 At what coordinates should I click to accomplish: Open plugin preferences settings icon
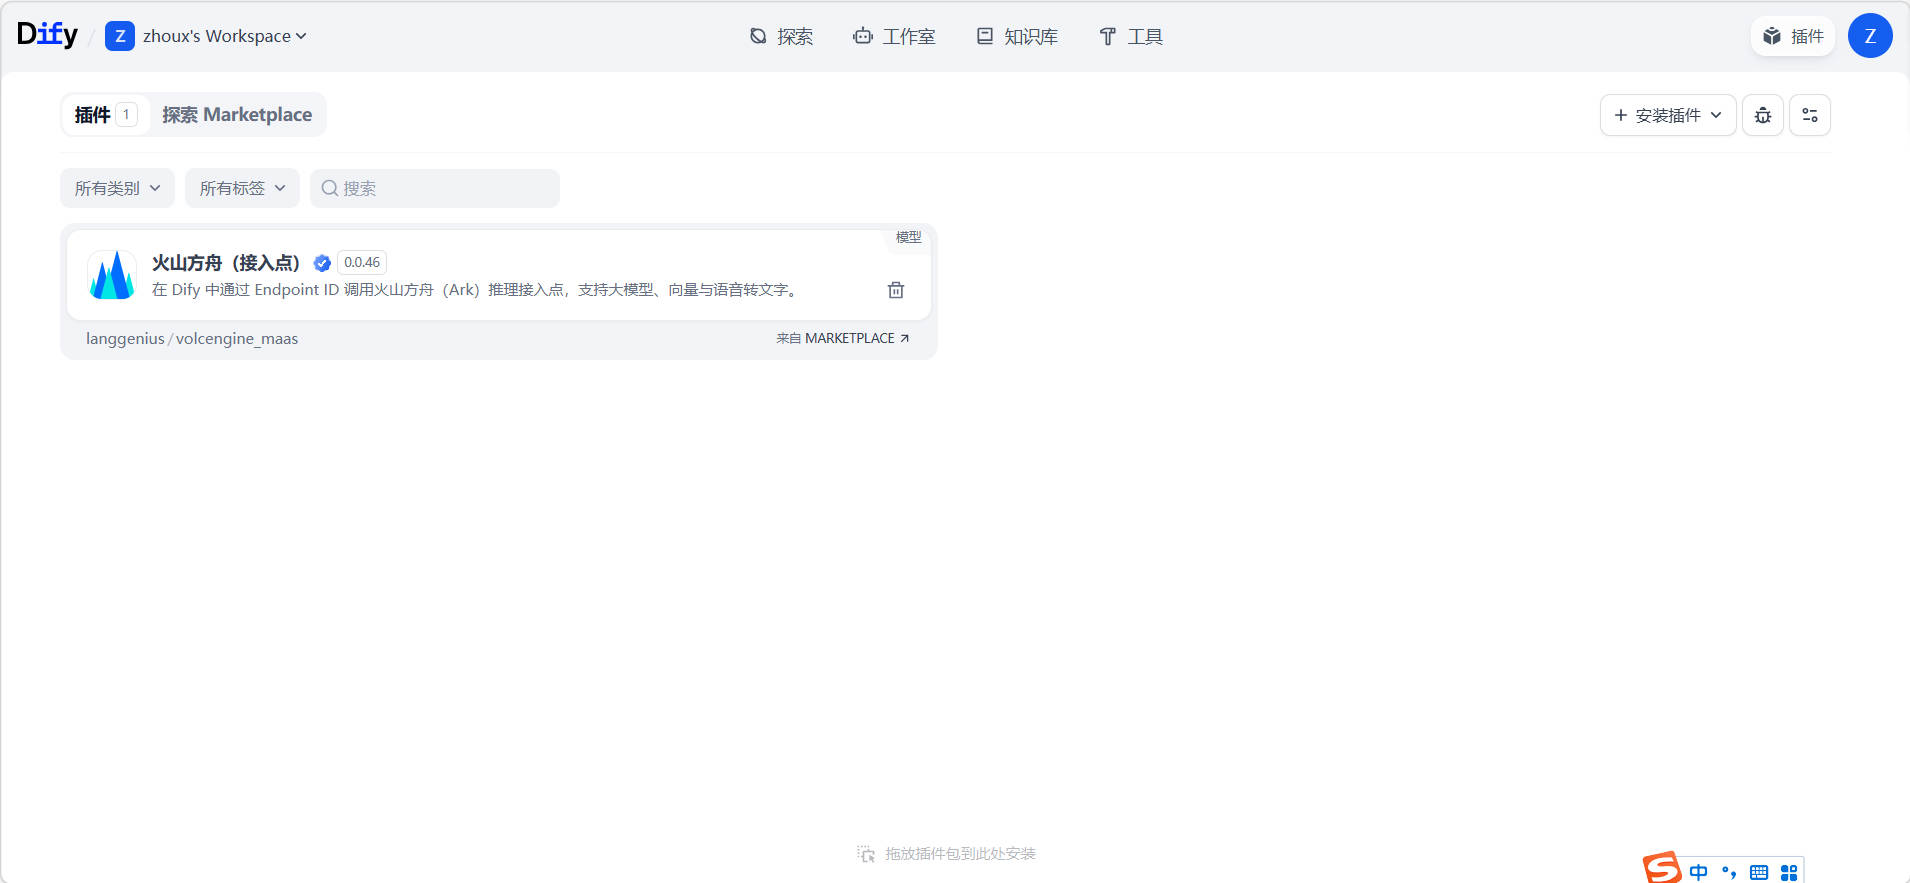click(1809, 115)
